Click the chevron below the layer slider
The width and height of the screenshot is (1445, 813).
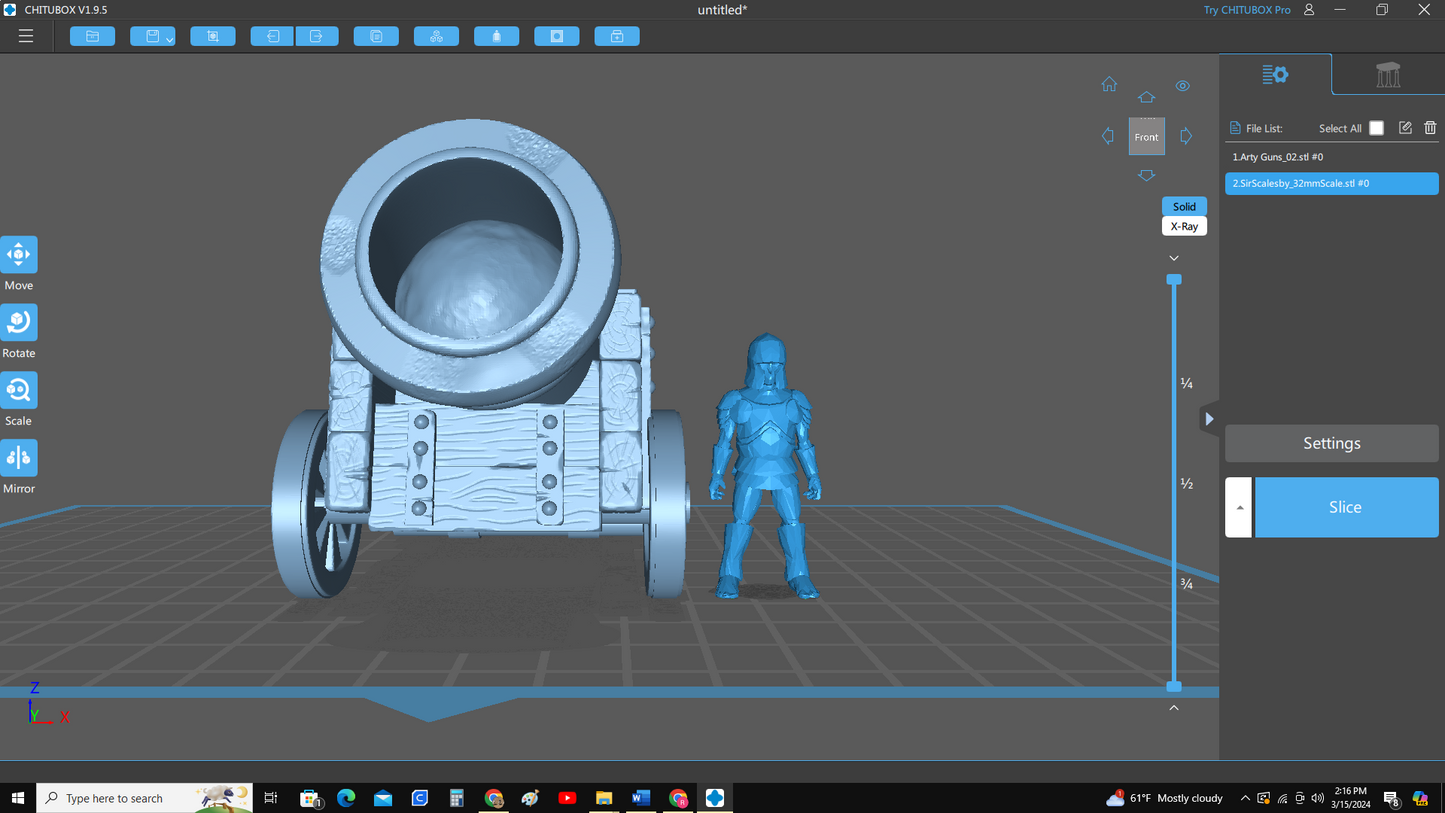coord(1174,708)
